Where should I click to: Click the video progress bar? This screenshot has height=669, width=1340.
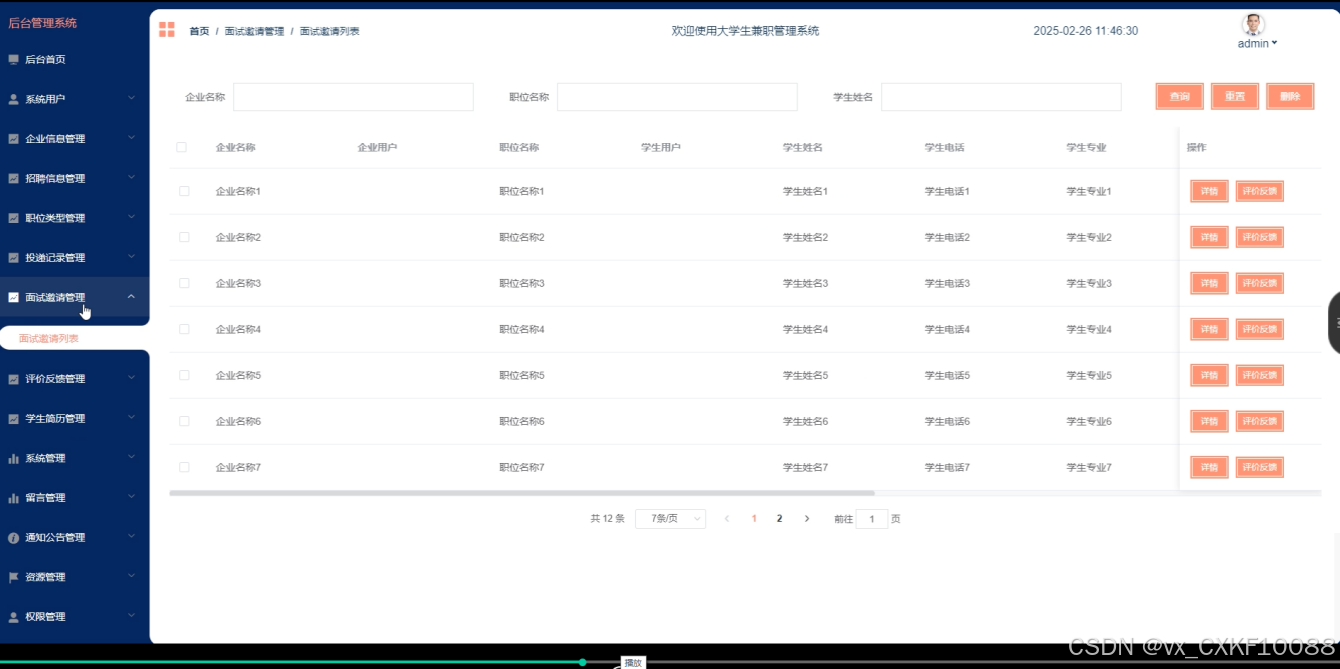pos(670,662)
